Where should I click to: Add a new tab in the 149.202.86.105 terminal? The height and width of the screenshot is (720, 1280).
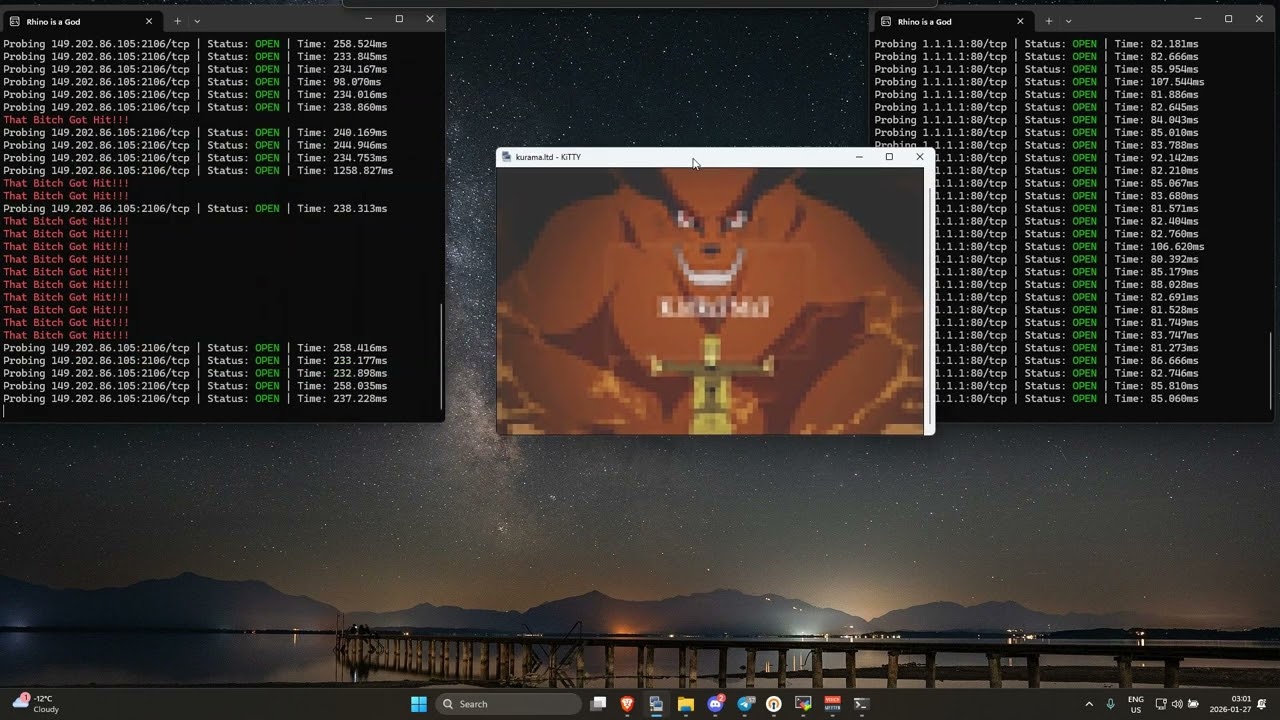(177, 21)
